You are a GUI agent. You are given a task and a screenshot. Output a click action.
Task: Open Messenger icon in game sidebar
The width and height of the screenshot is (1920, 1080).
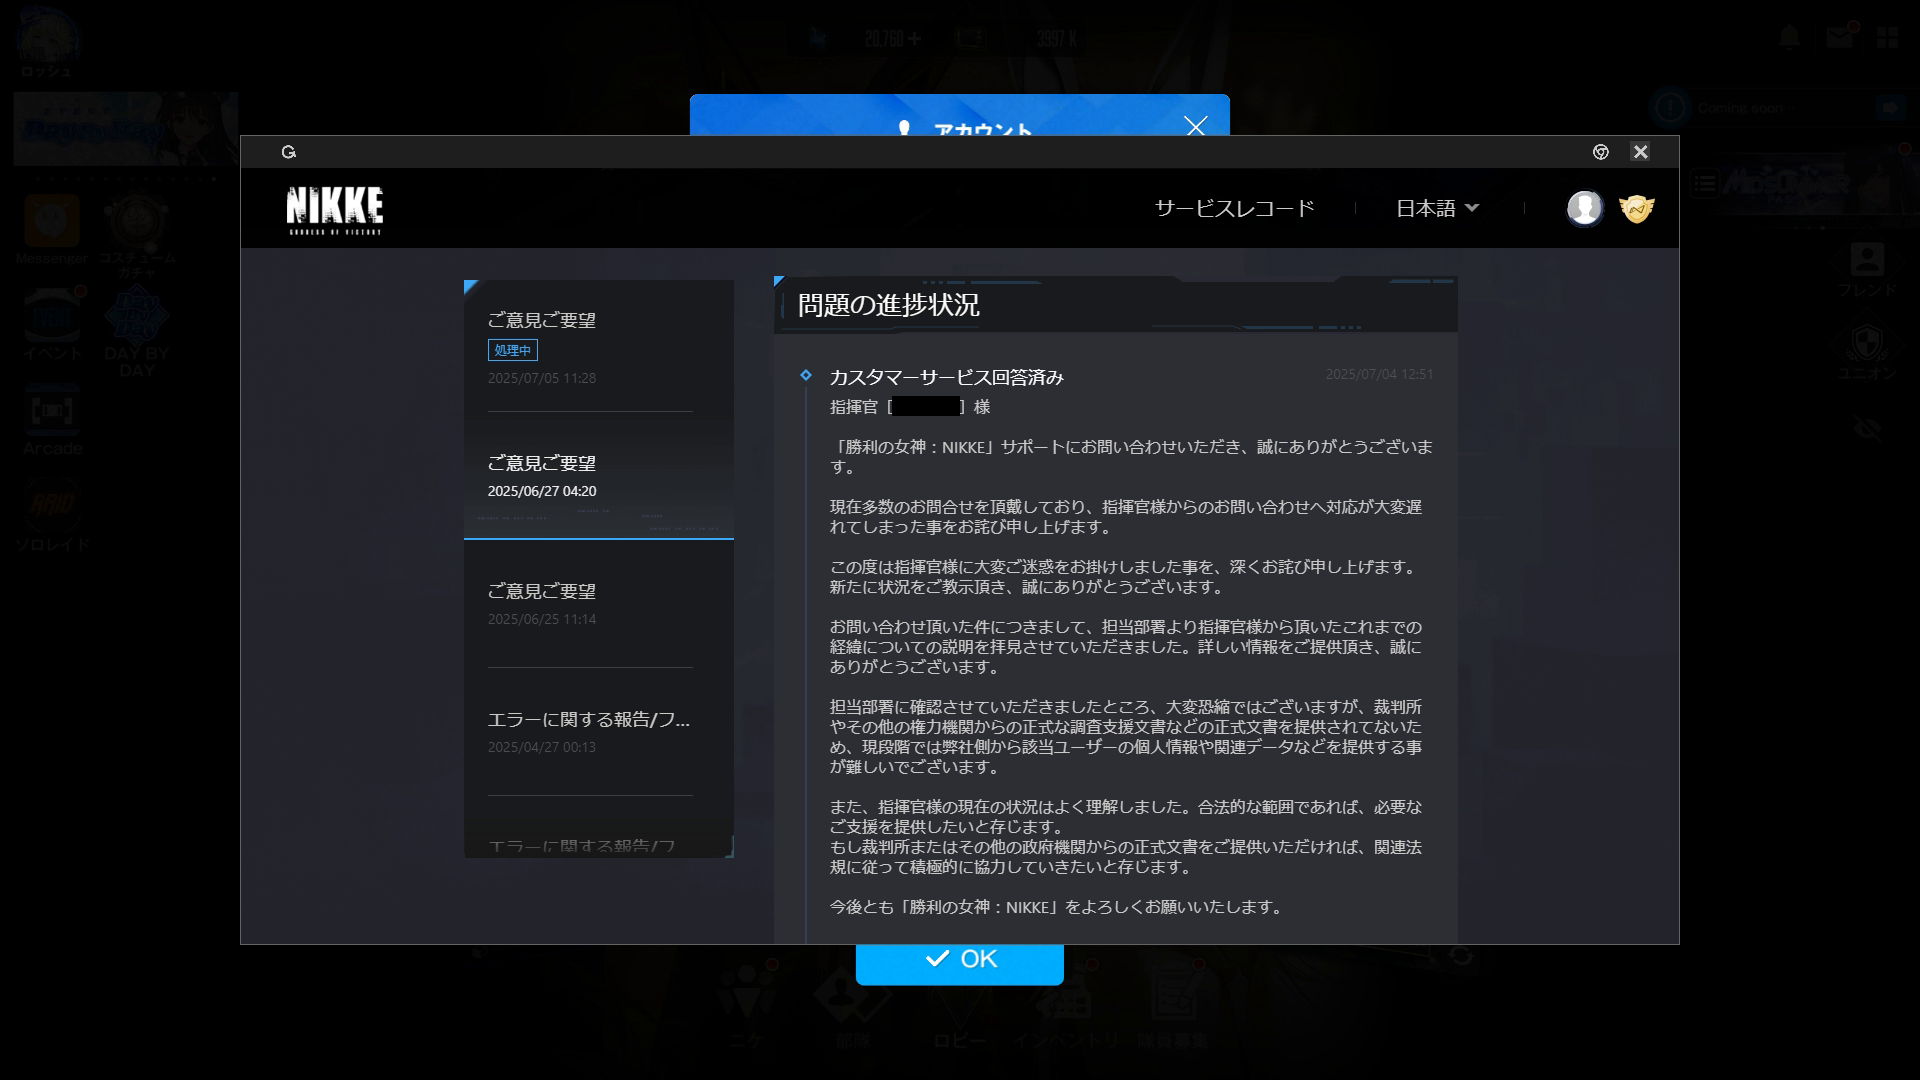pos(52,228)
